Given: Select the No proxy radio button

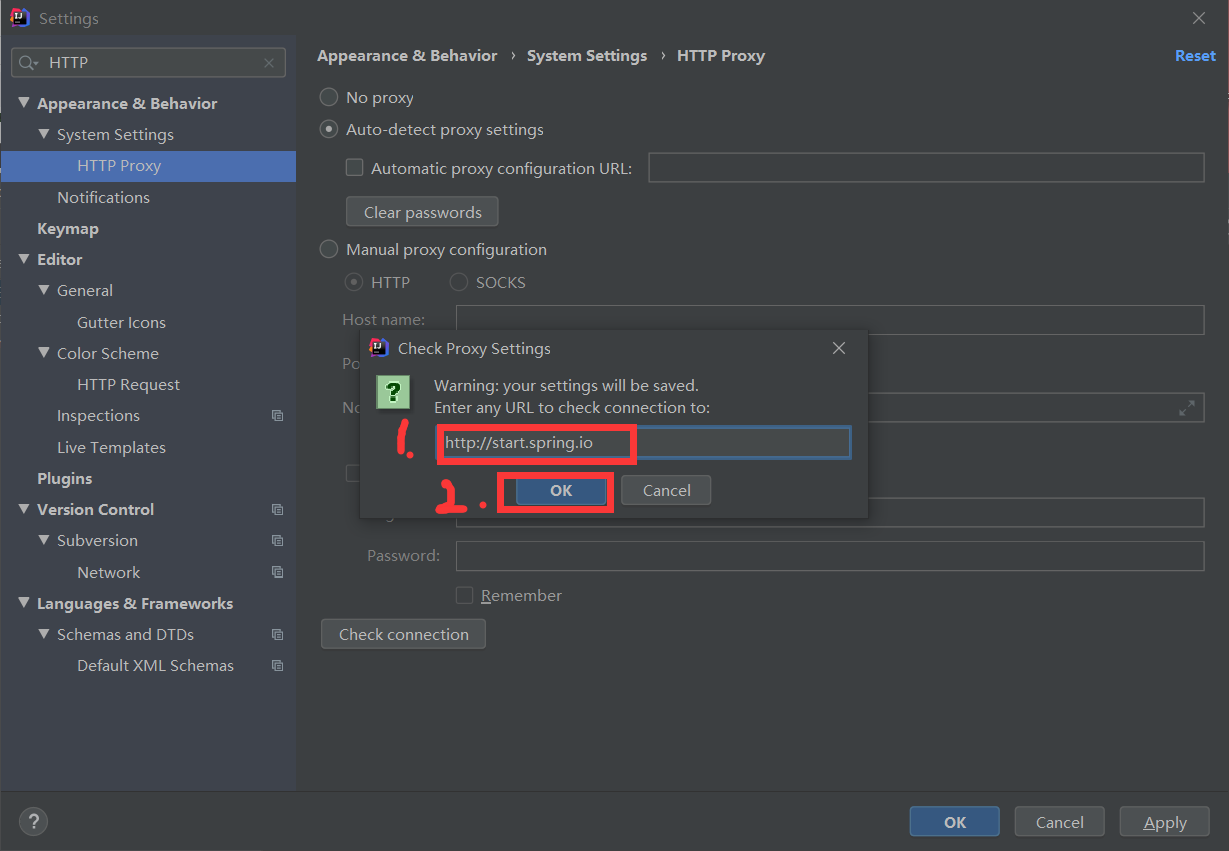Looking at the screenshot, I should click(x=328, y=98).
